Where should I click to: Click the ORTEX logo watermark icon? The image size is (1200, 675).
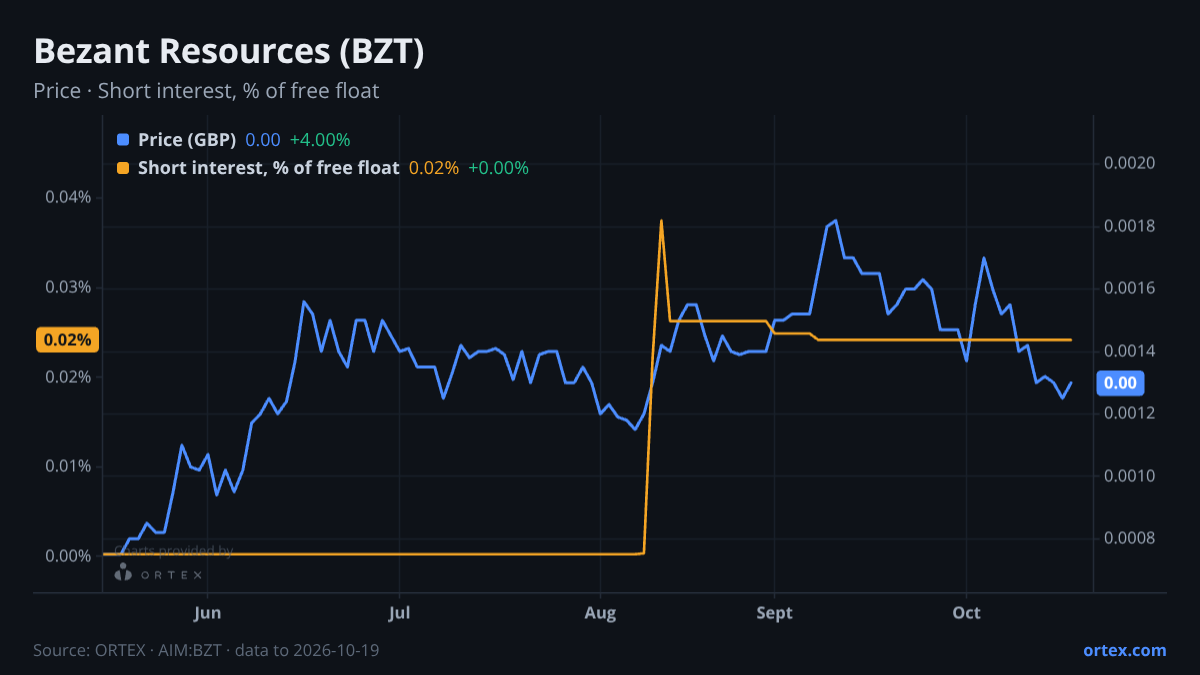(123, 573)
